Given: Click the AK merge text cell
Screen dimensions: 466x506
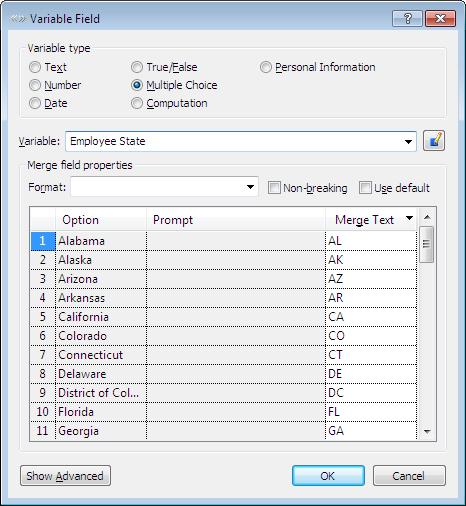Looking at the screenshot, I should (x=371, y=260).
